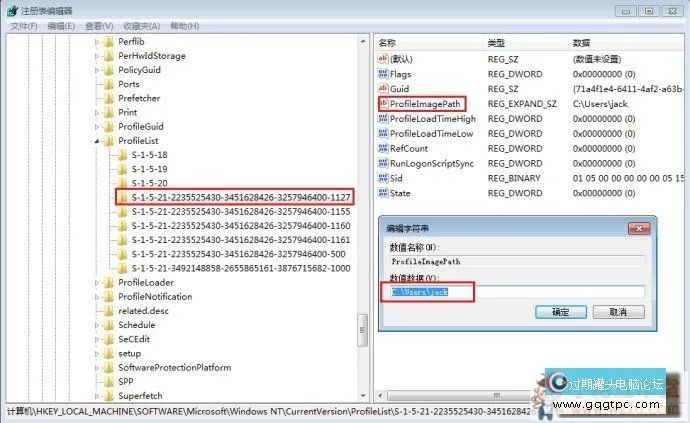Click the RunLogonScriptSync value icon
This screenshot has width=690, height=423.
(x=383, y=163)
